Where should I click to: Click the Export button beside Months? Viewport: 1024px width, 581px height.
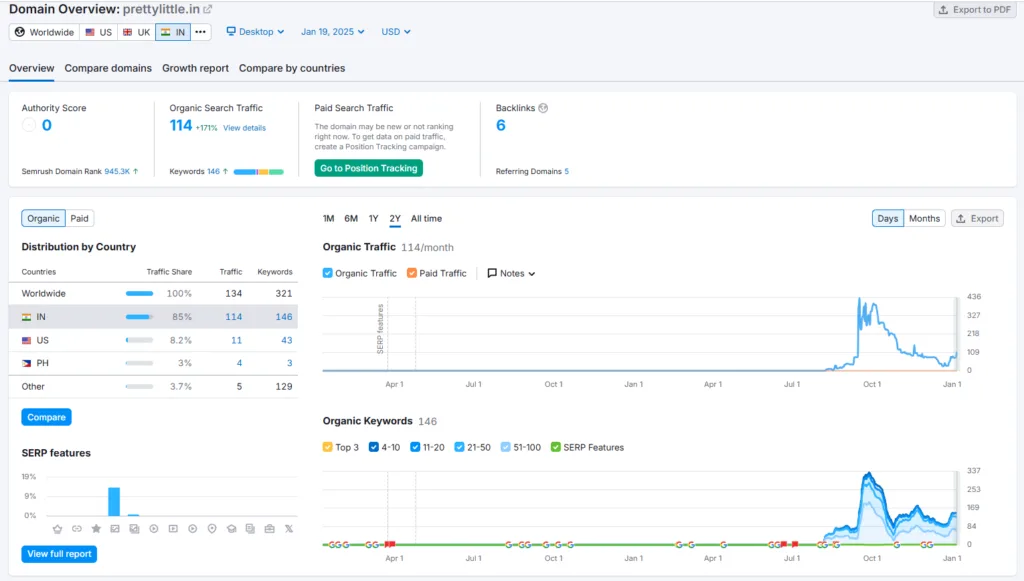[977, 219]
